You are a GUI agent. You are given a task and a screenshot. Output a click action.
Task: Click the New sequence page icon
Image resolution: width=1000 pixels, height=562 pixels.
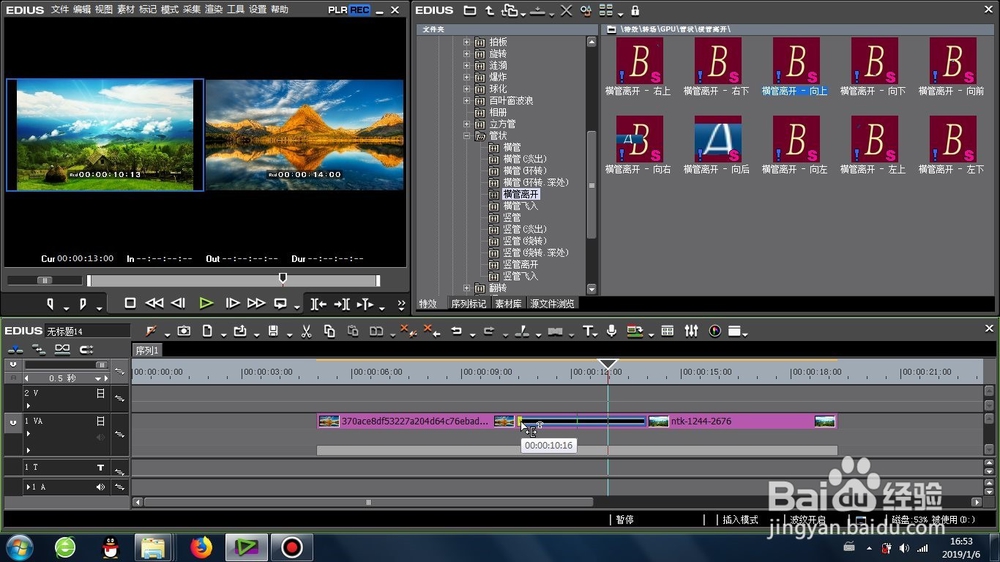point(207,331)
